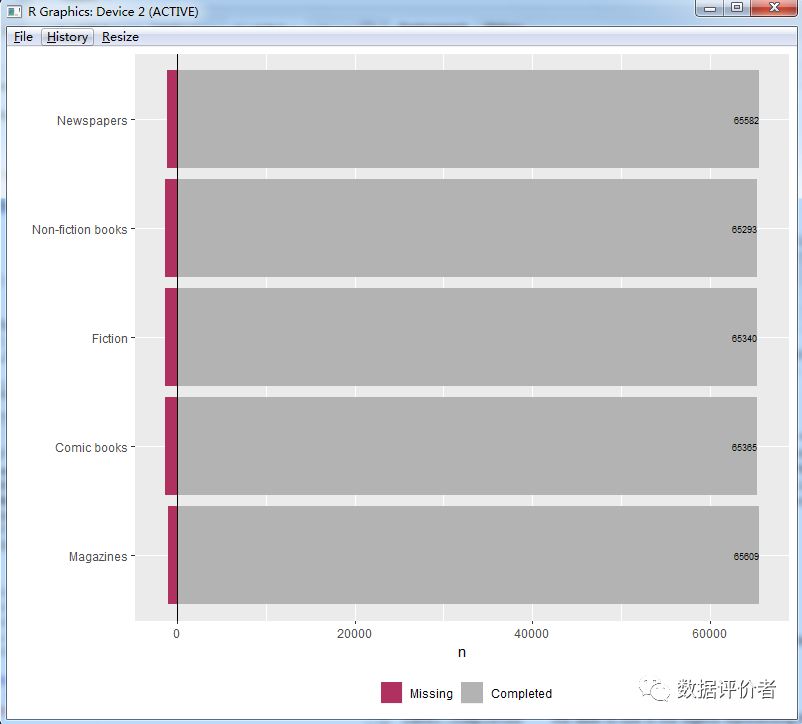Click the red Missing legend swatch
This screenshot has width=802, height=724.
(391, 693)
